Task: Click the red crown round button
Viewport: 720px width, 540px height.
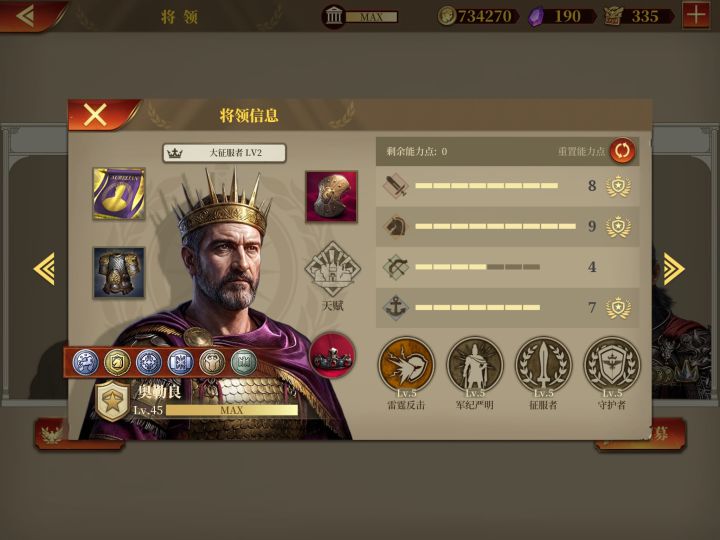Action: [332, 355]
